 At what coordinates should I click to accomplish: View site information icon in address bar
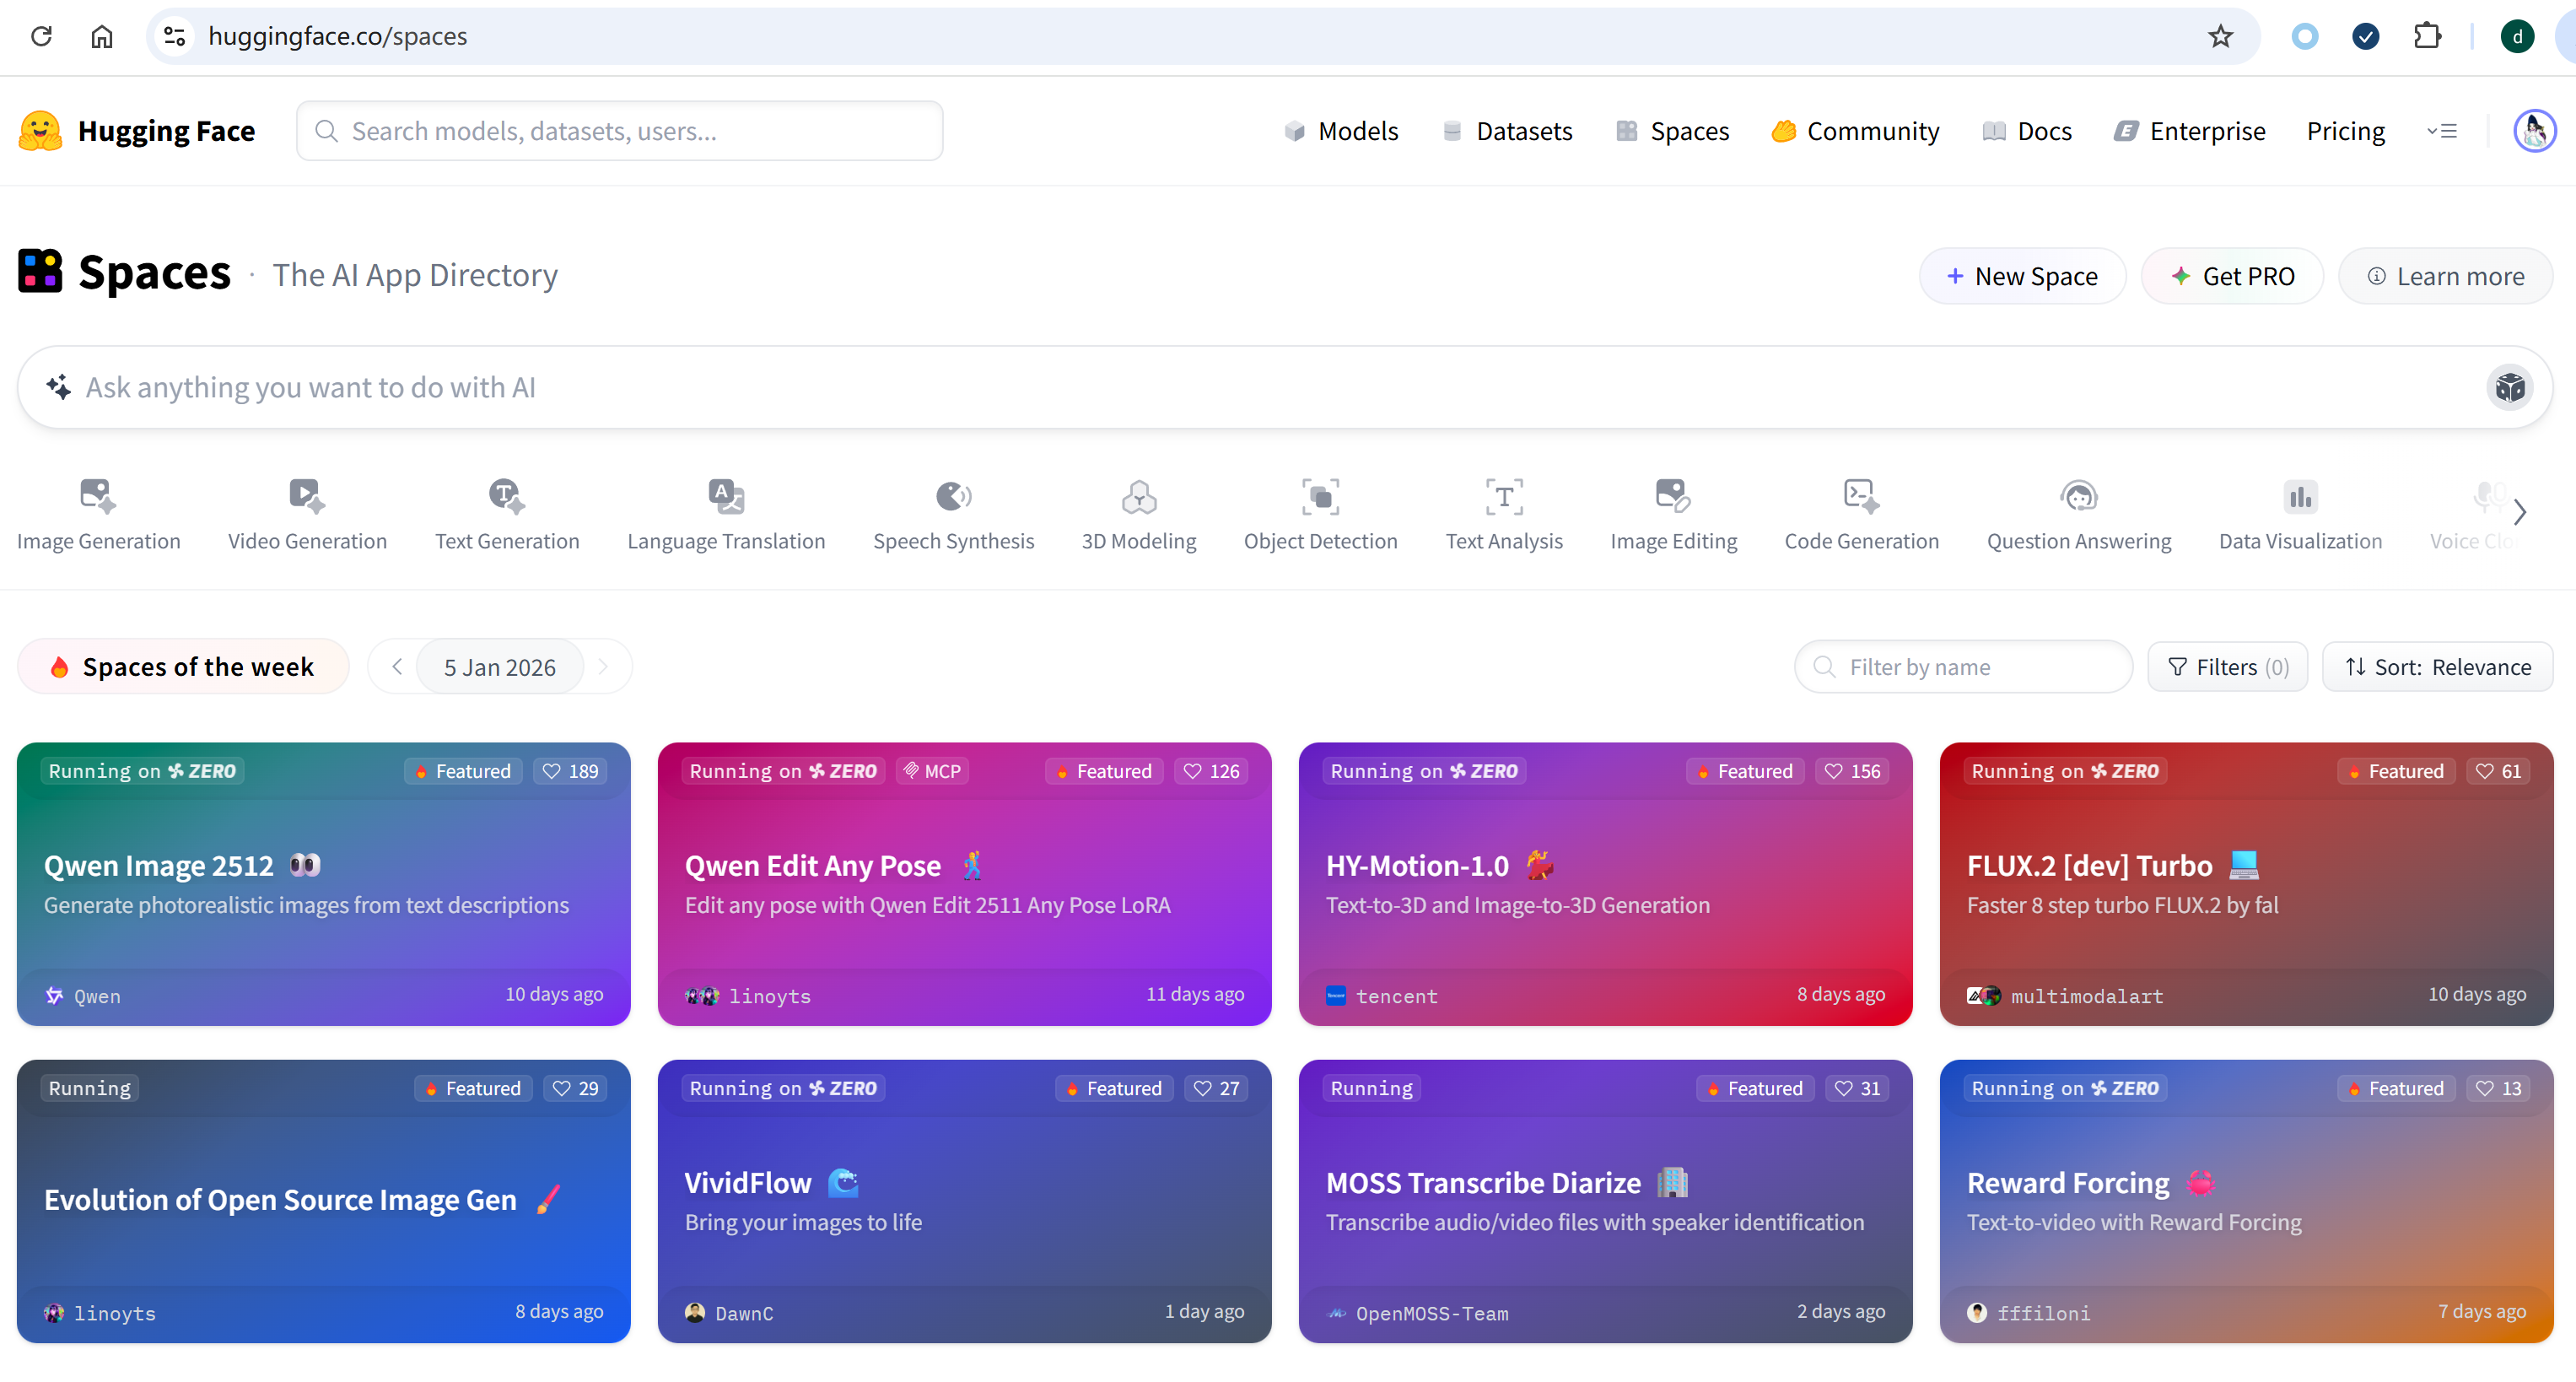(175, 36)
